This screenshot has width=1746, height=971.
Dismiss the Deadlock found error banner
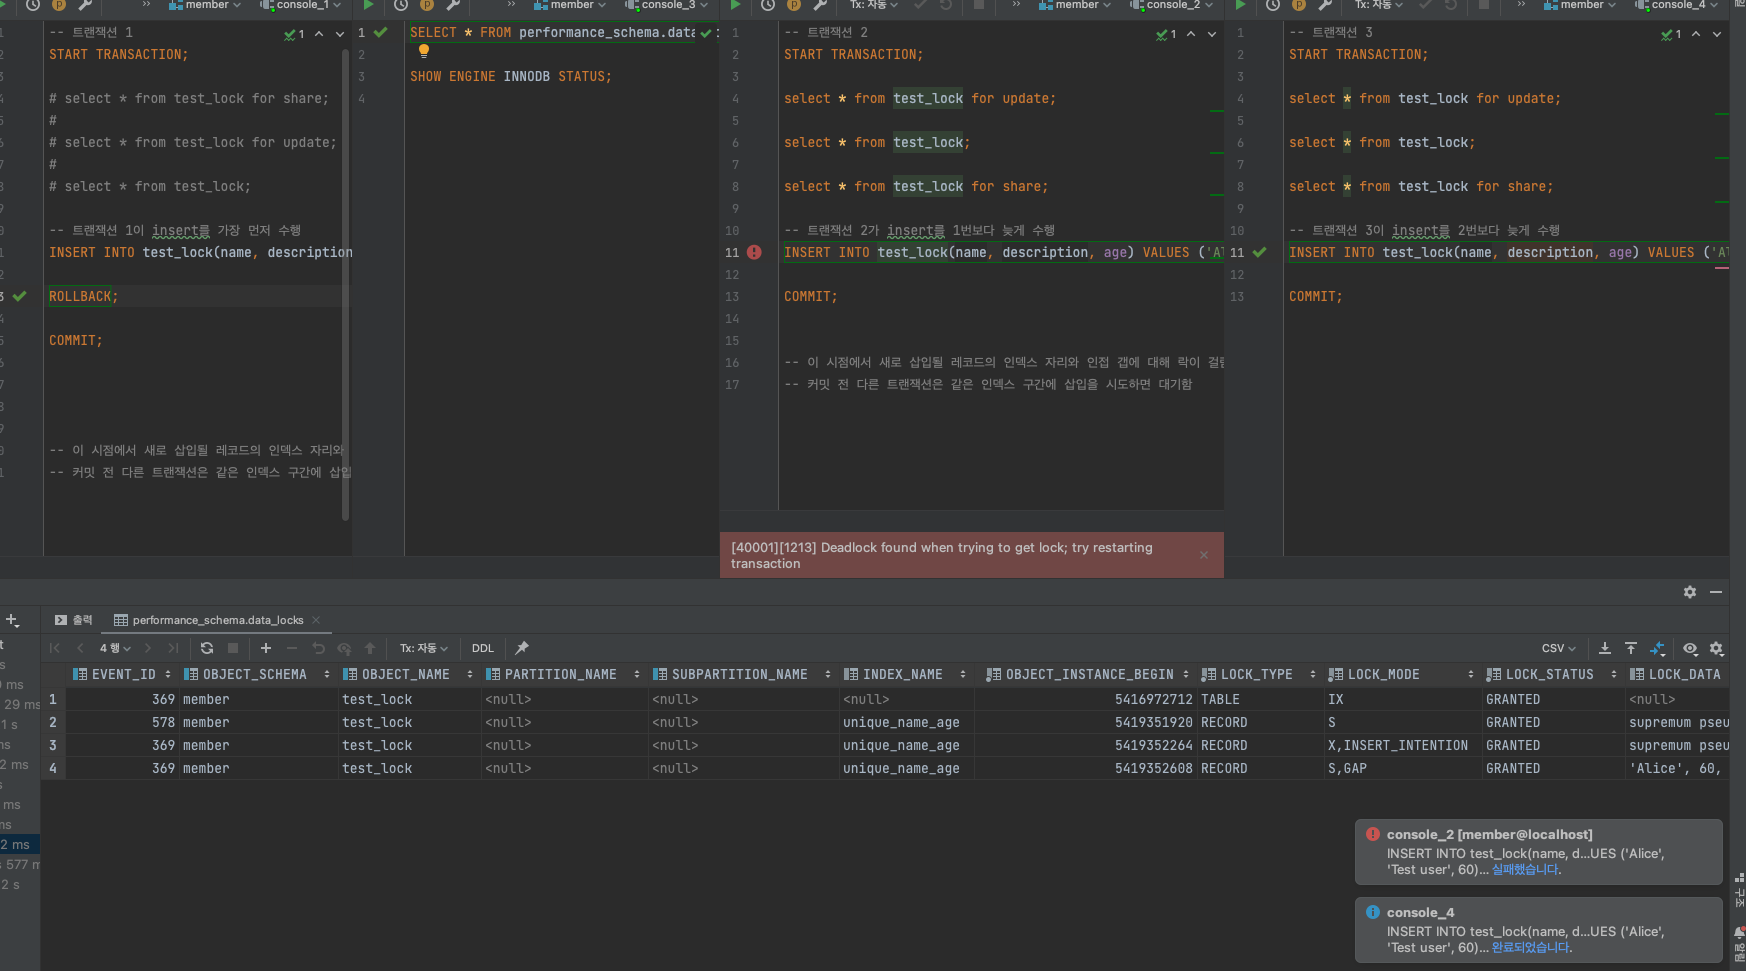tap(1204, 555)
